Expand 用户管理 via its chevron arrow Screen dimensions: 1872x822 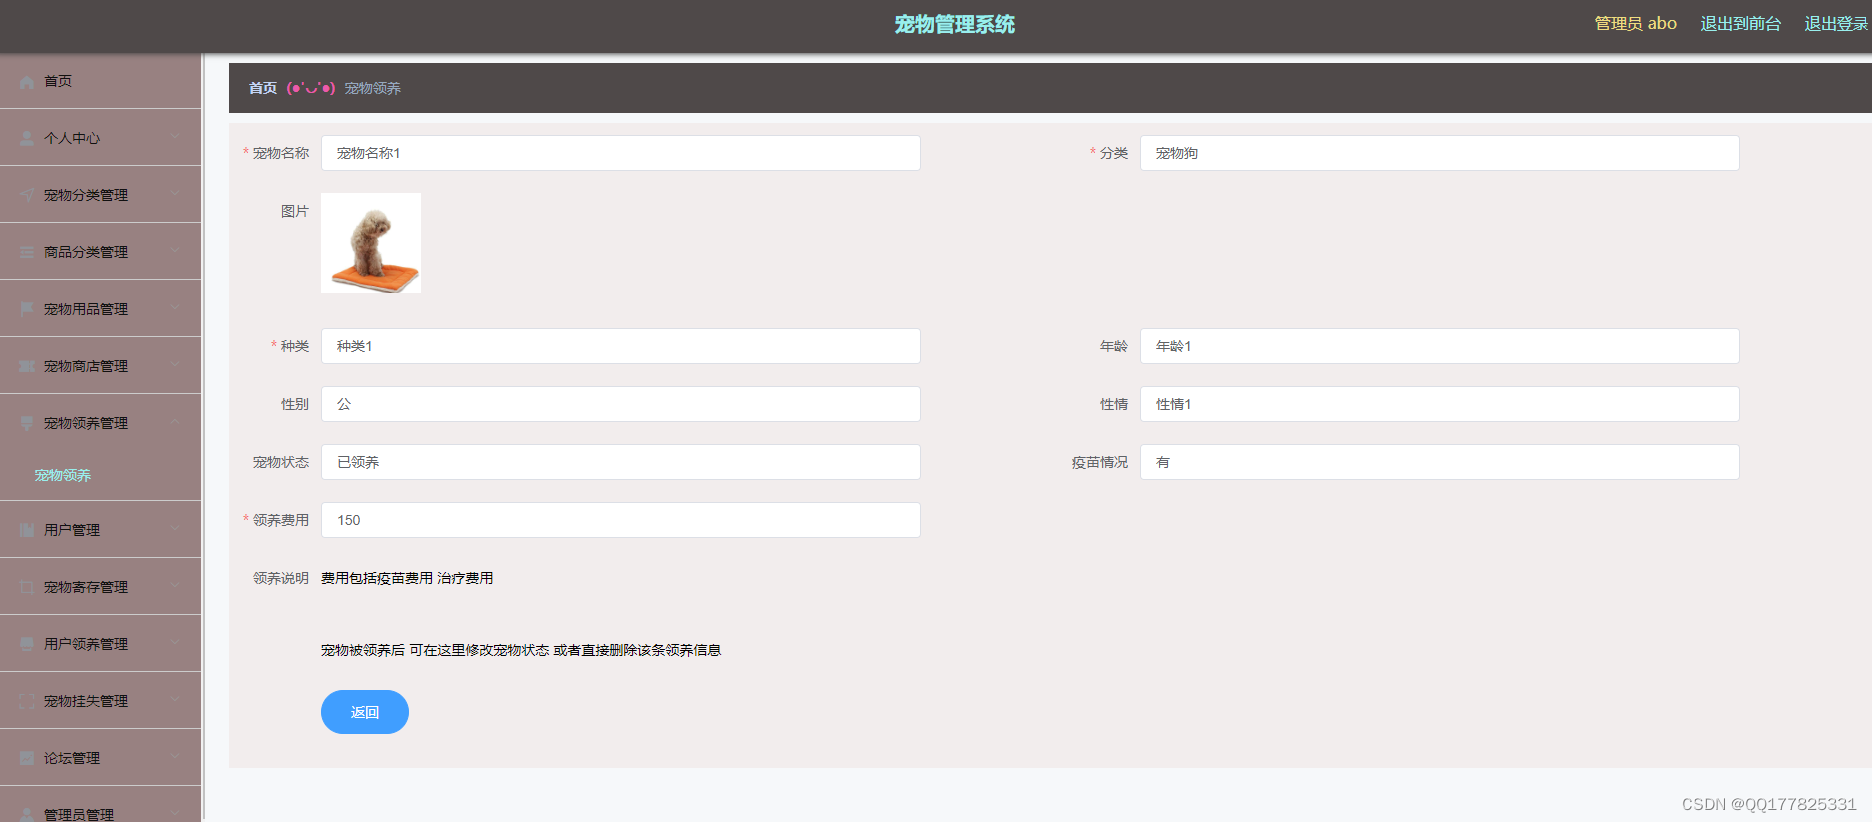pos(175,530)
